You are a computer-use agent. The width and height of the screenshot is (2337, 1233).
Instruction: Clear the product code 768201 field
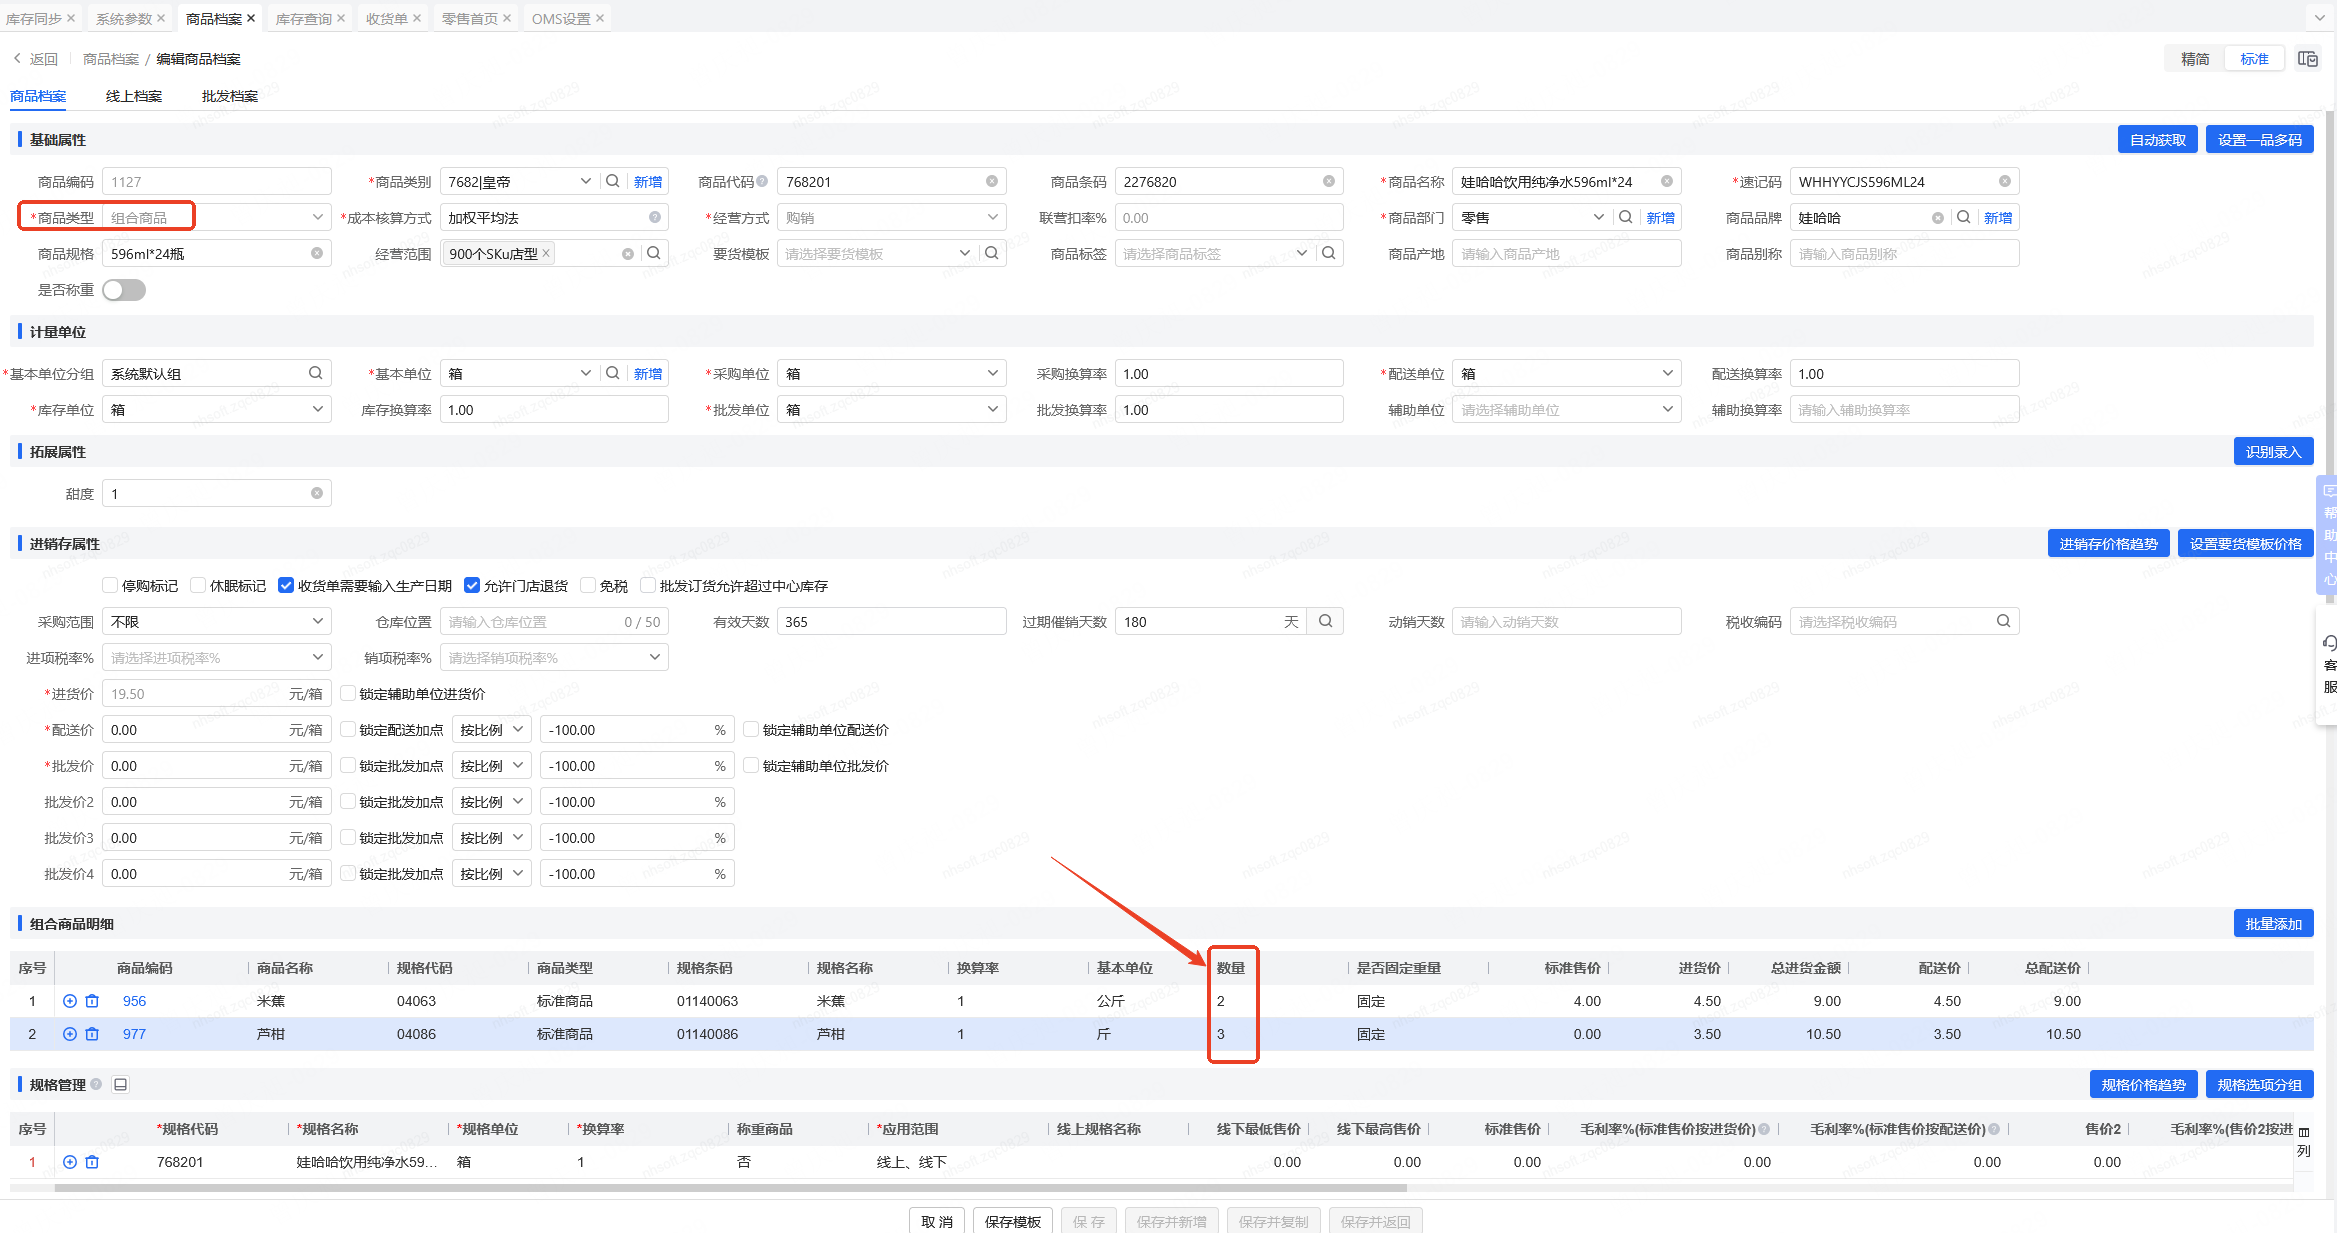992,181
